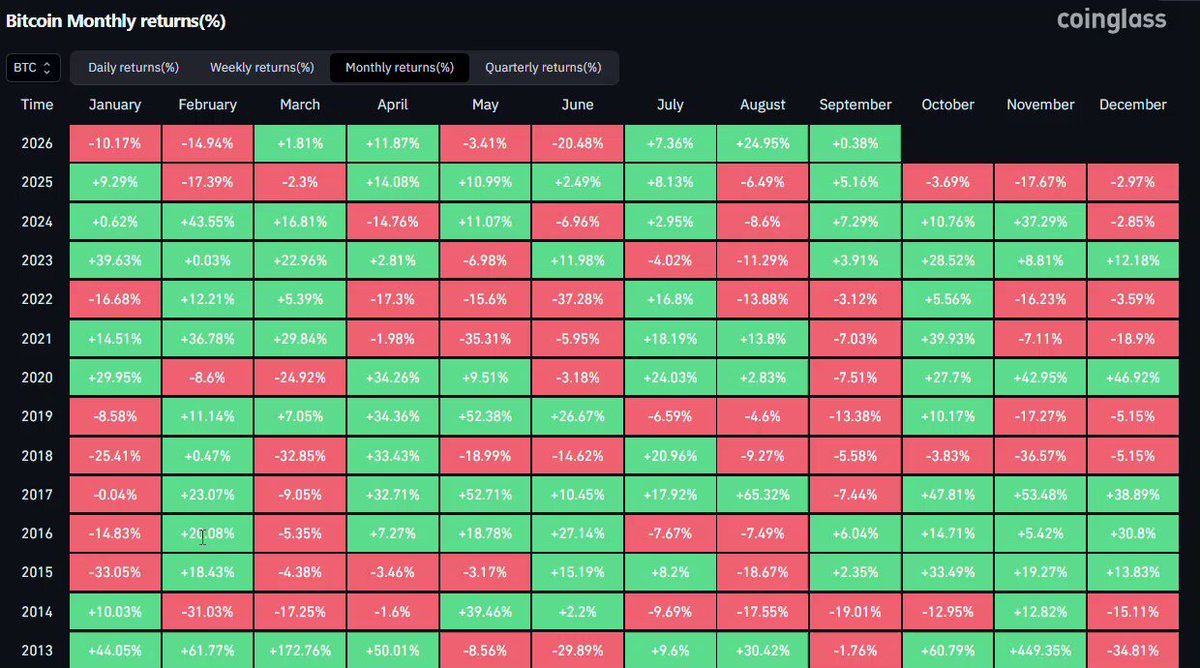Screen dimensions: 1200x668
Task: Click the 2023 October cell showing +28.52%
Action: 948,260
